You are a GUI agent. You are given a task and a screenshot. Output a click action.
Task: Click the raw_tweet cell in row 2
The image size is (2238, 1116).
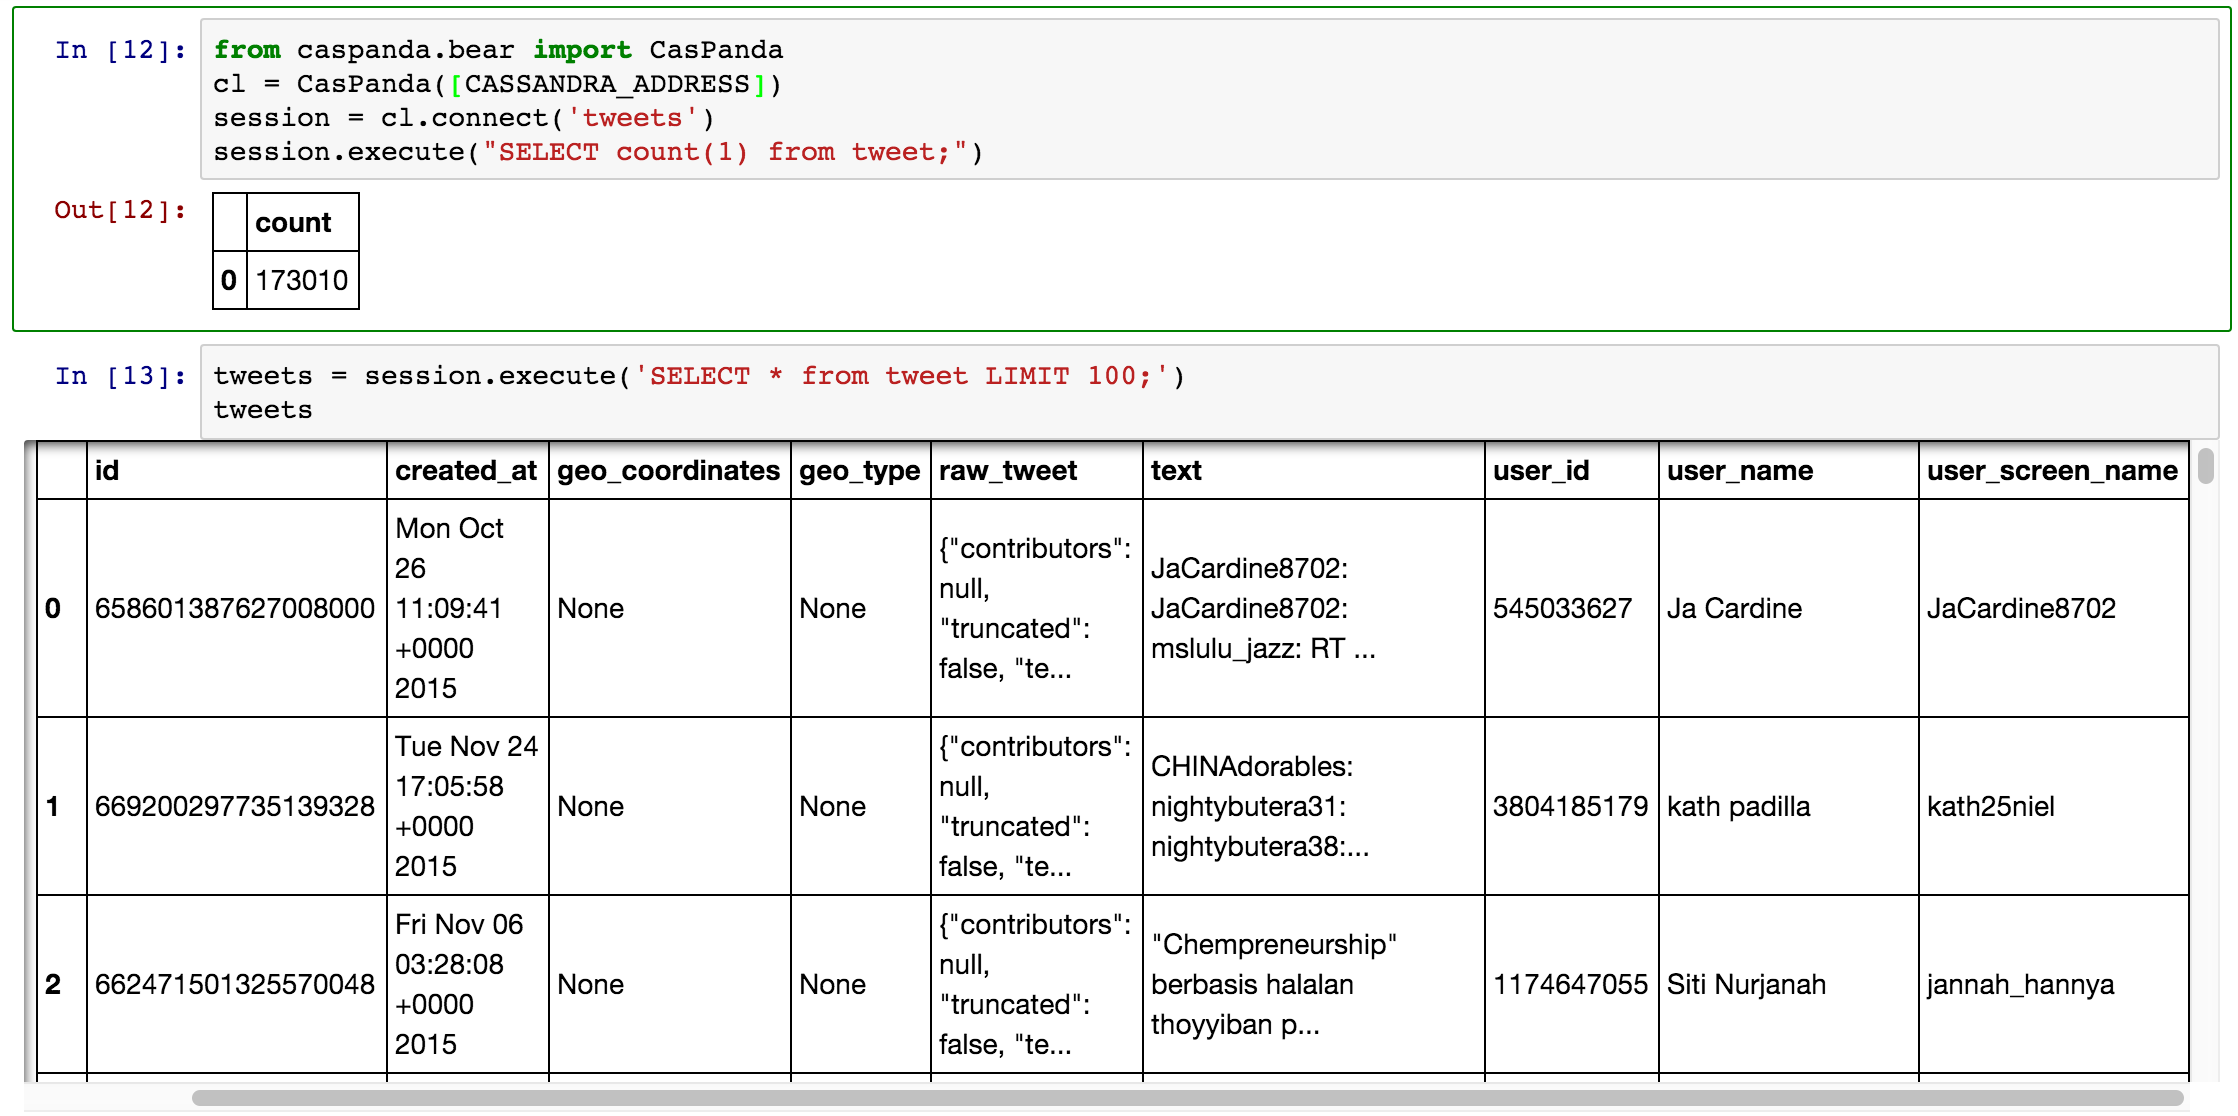point(1035,984)
